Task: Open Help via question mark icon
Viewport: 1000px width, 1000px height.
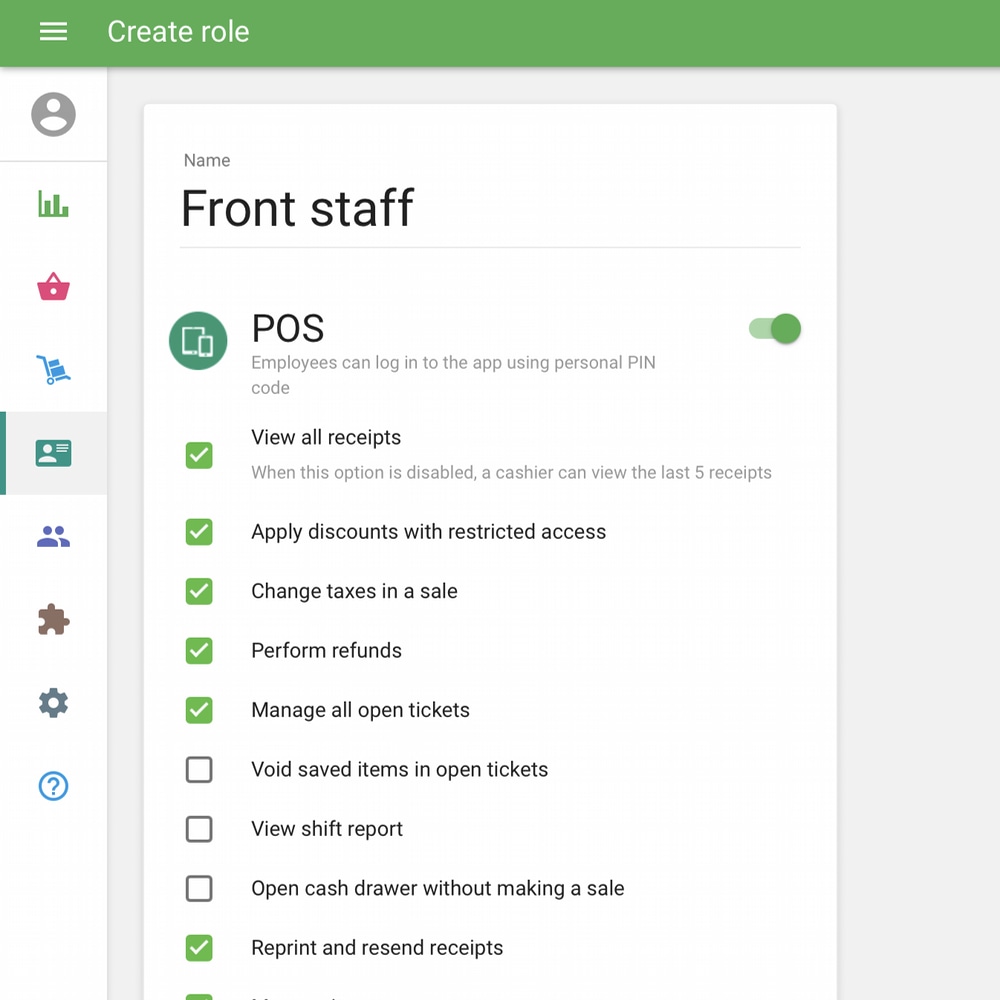Action: [x=54, y=786]
